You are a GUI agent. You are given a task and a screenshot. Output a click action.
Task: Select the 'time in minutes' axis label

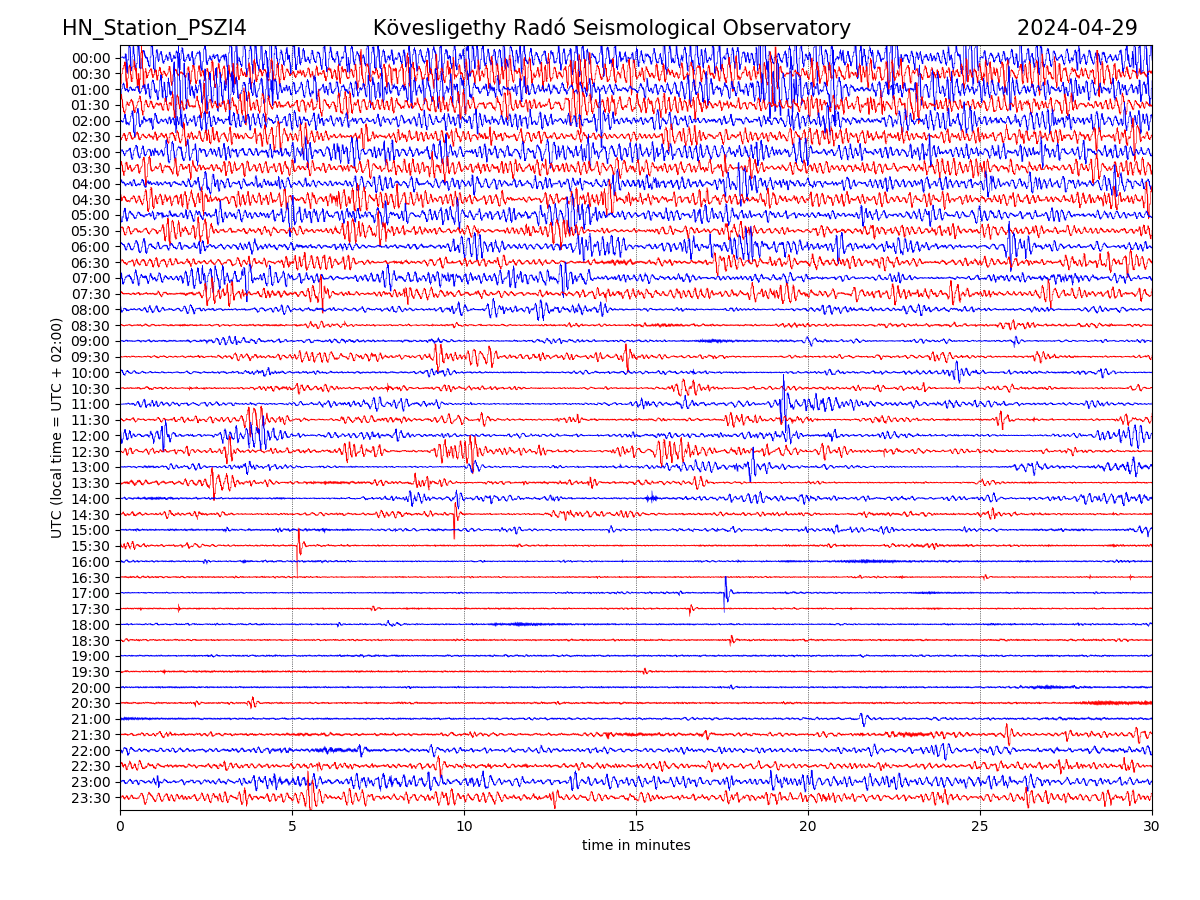coord(636,845)
